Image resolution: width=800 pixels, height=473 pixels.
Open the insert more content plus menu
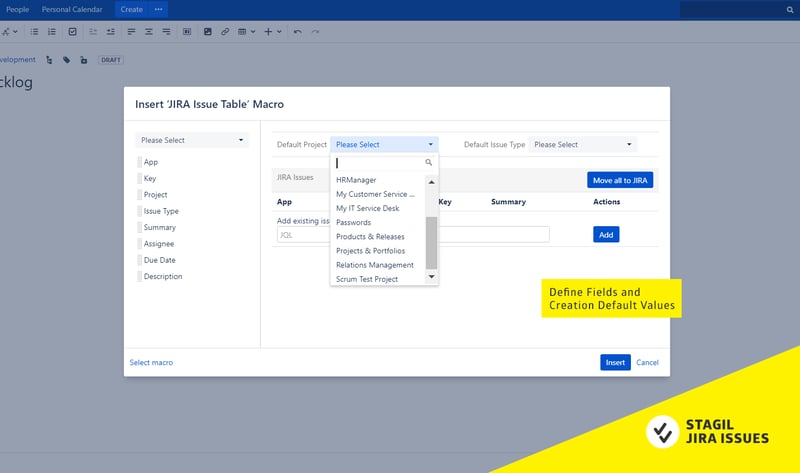pos(272,32)
